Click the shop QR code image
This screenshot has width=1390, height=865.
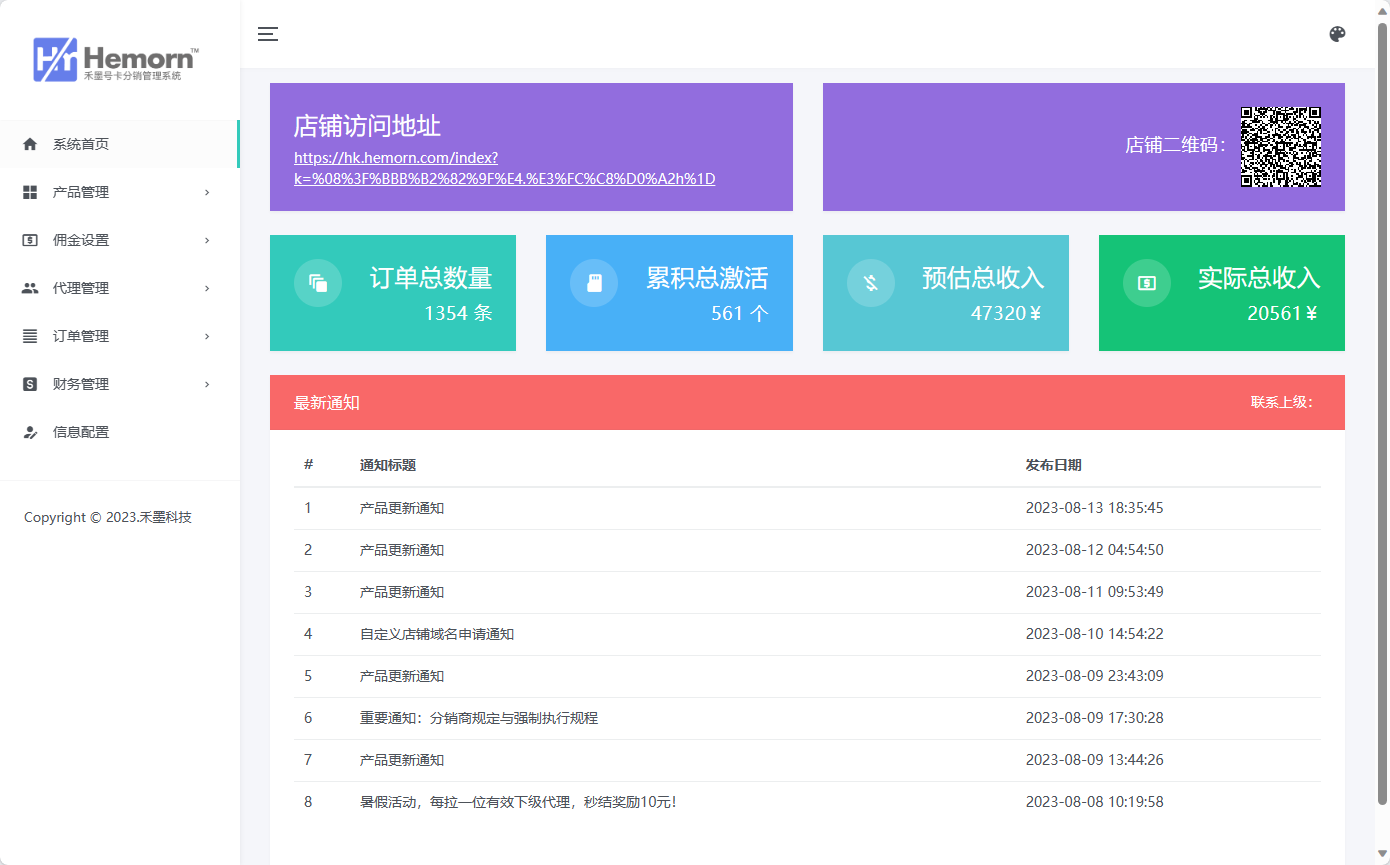pos(1281,147)
